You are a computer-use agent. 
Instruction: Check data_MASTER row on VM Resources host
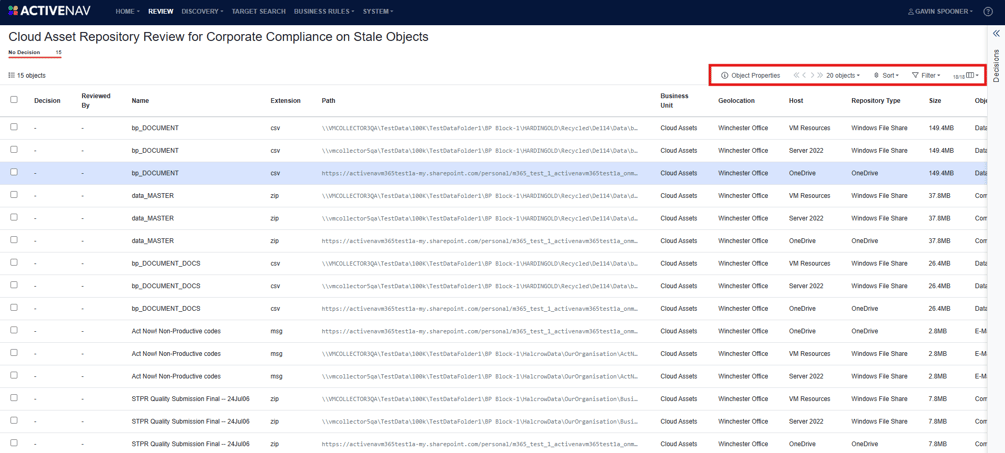14,195
